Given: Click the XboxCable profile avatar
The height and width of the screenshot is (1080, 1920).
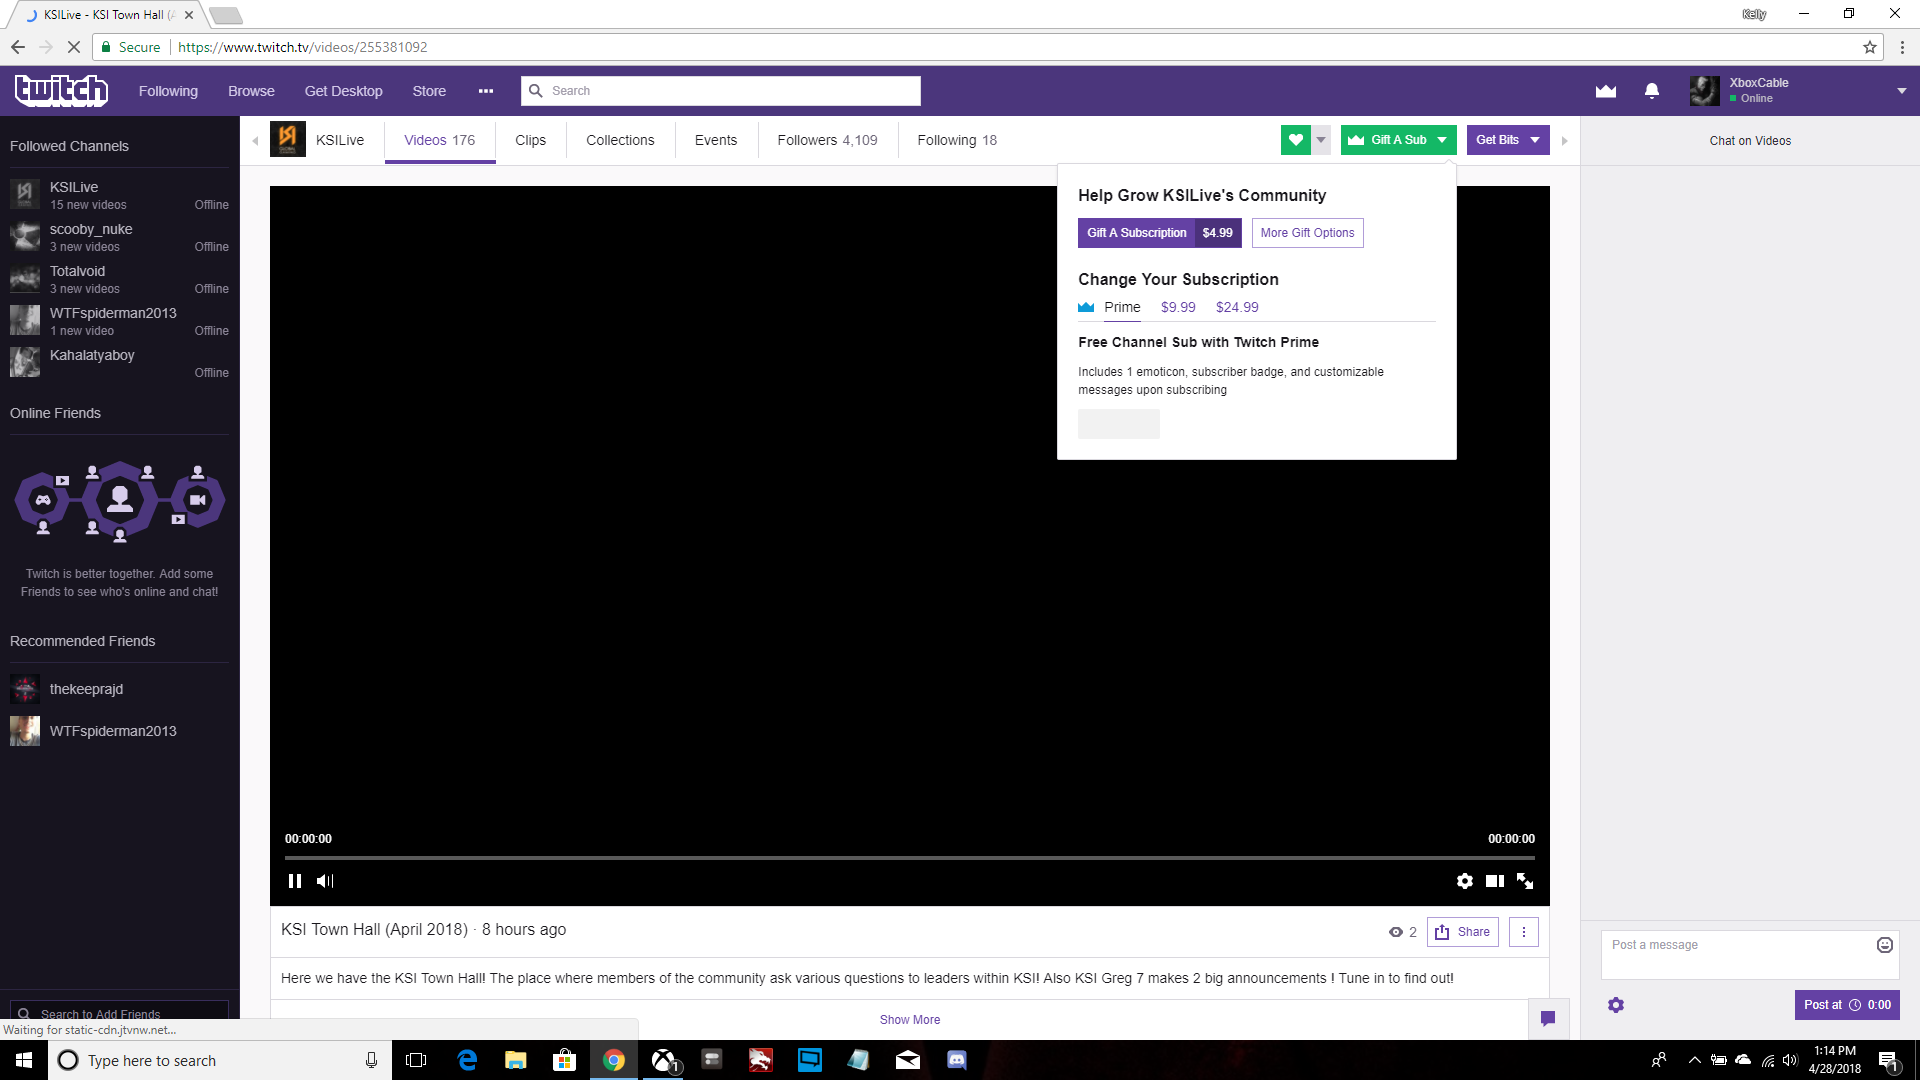Looking at the screenshot, I should point(1705,91).
